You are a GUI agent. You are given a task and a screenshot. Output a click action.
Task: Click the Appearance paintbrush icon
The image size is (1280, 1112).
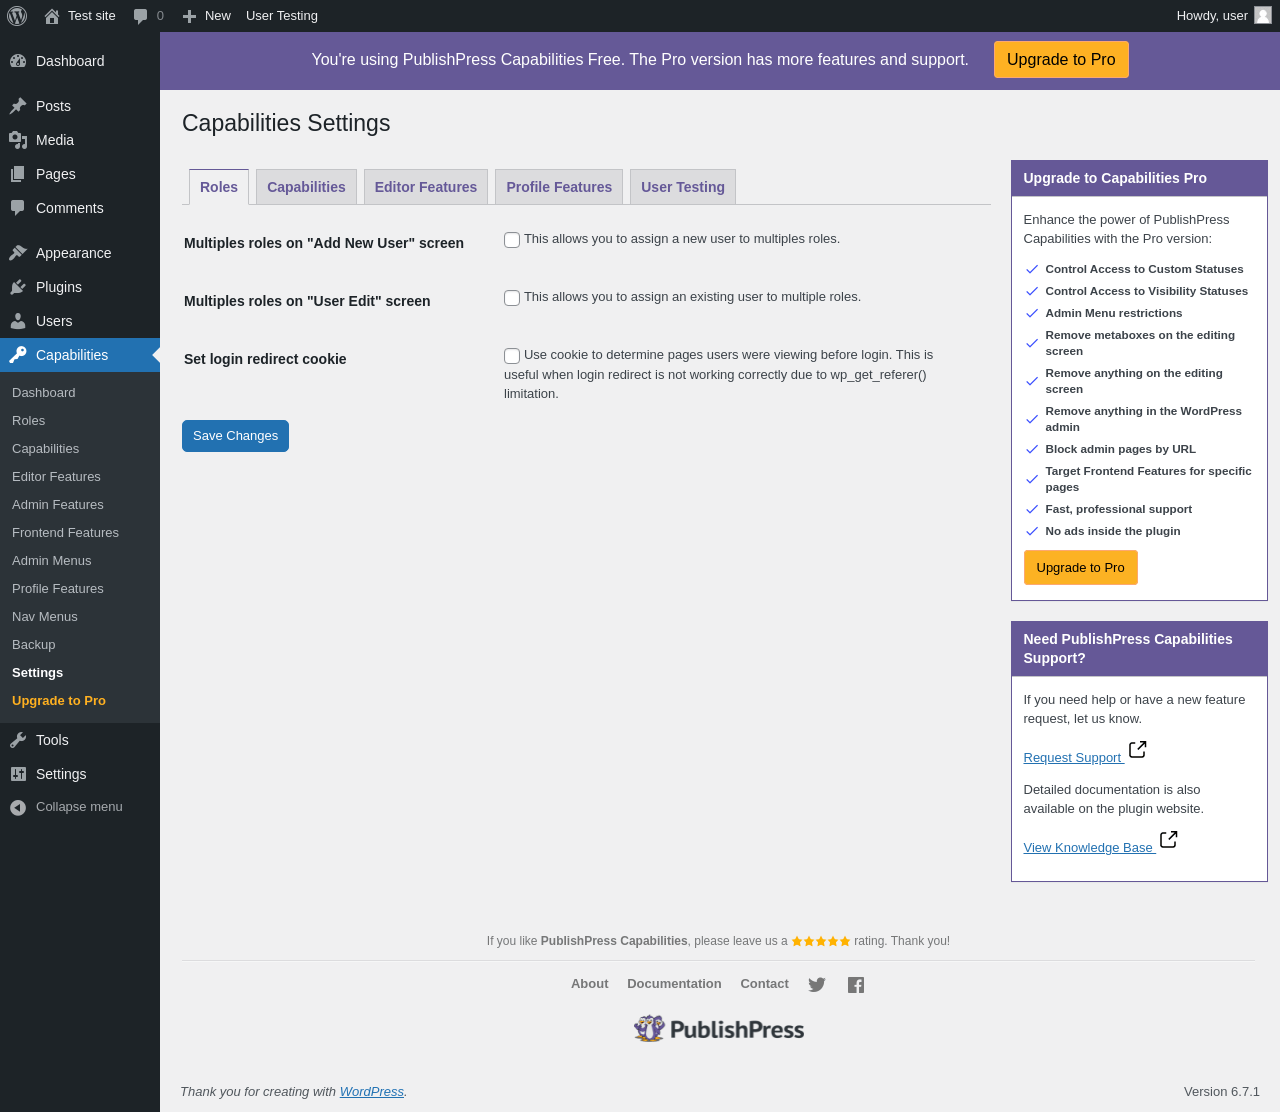pyautogui.click(x=18, y=253)
